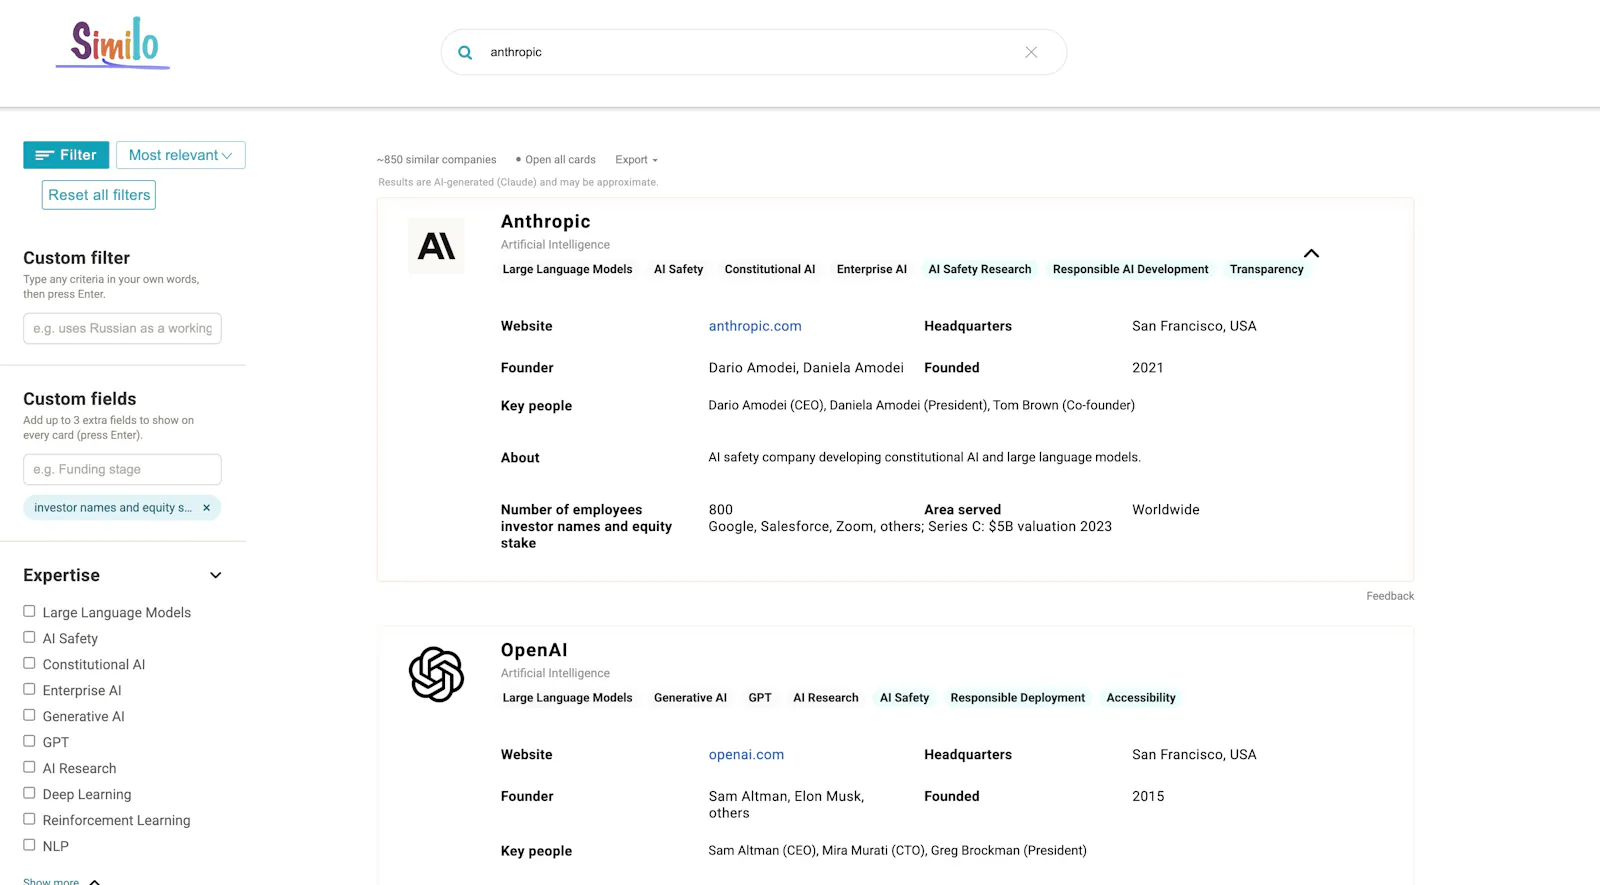Click Show more under Expertise

point(61,881)
